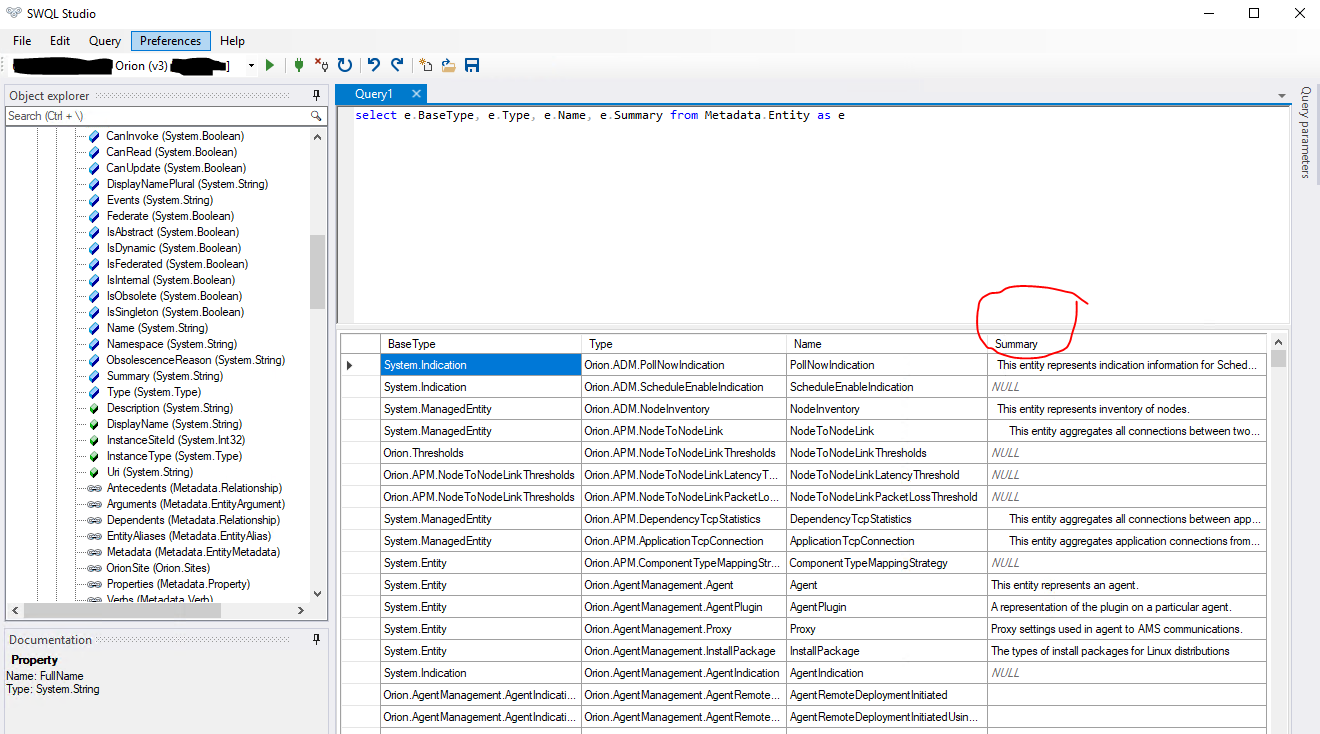Toggle the Documentation panel pin

(x=317, y=640)
